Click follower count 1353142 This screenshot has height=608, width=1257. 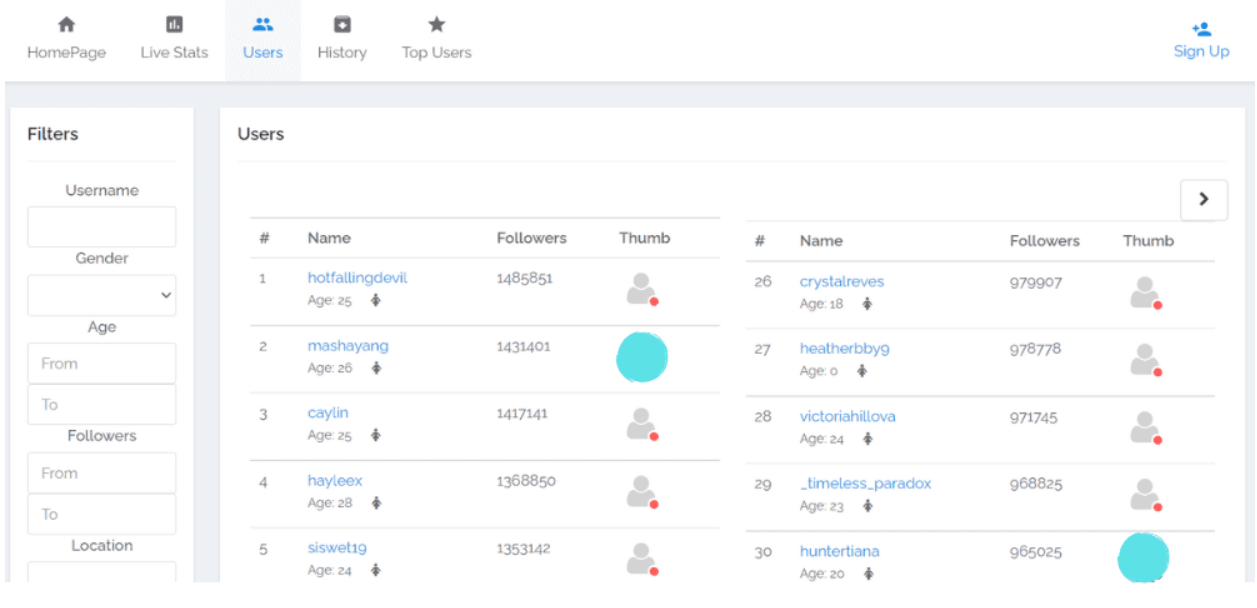point(523,548)
